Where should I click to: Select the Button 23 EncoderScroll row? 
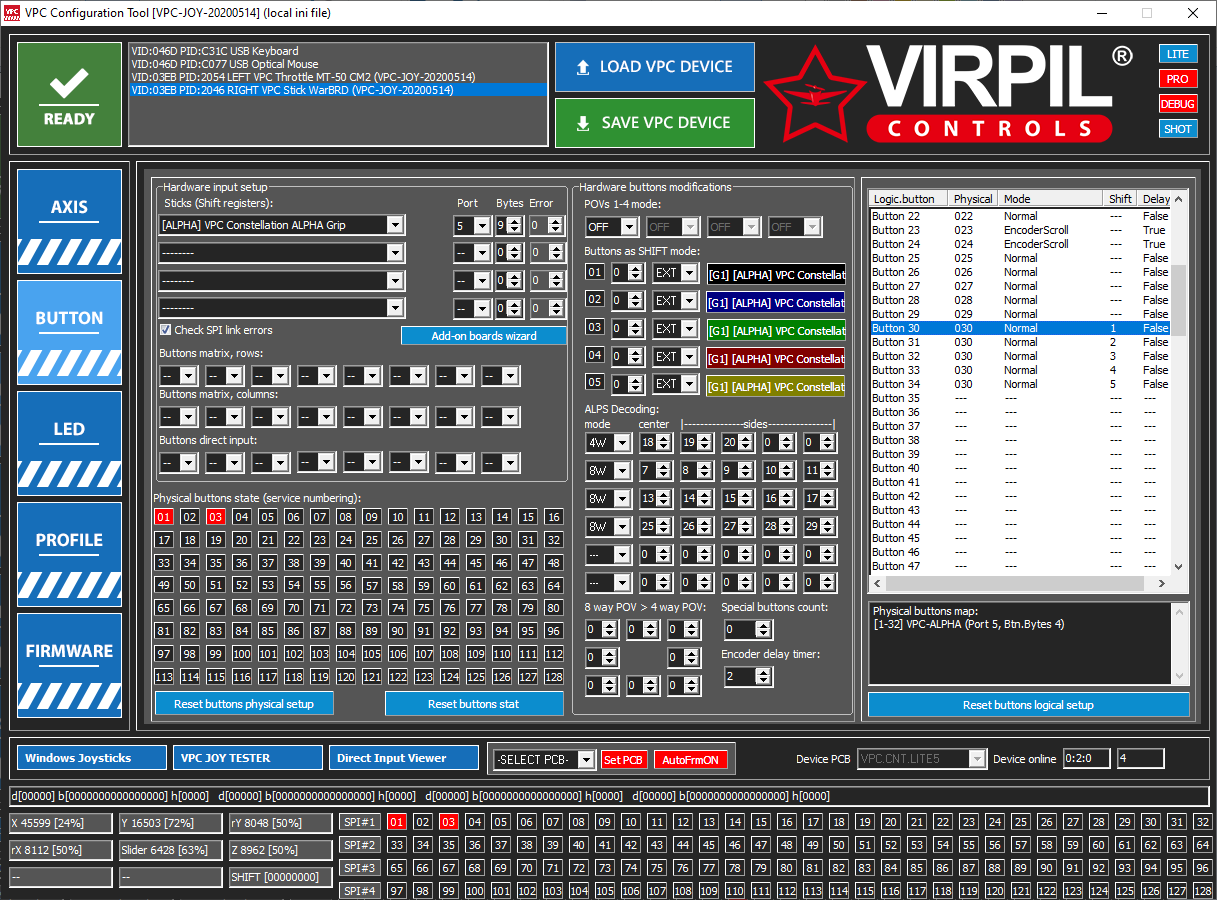(x=1019, y=230)
